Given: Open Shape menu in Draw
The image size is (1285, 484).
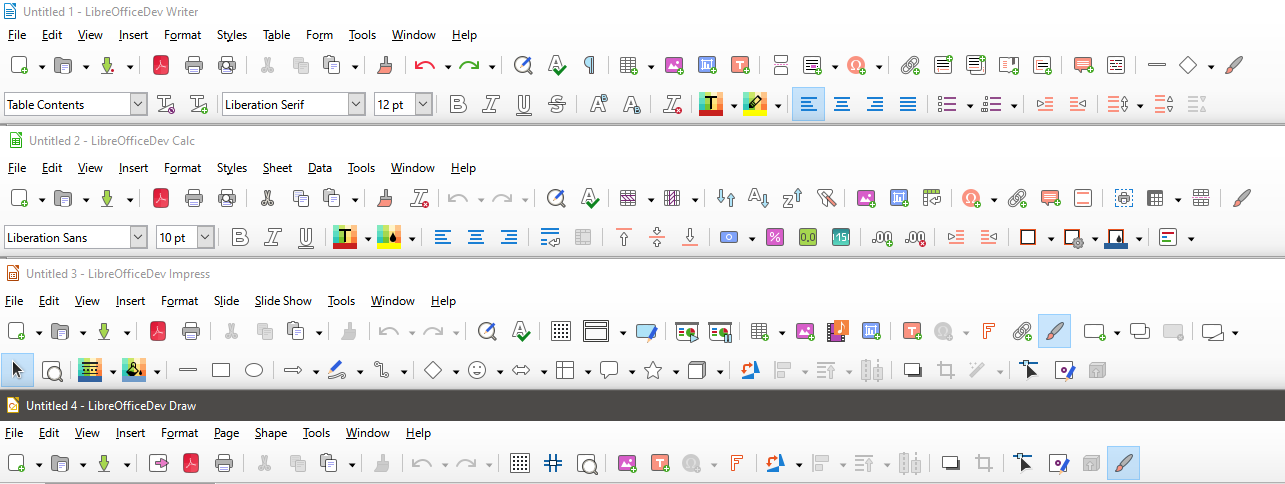Looking at the screenshot, I should pos(271,433).
